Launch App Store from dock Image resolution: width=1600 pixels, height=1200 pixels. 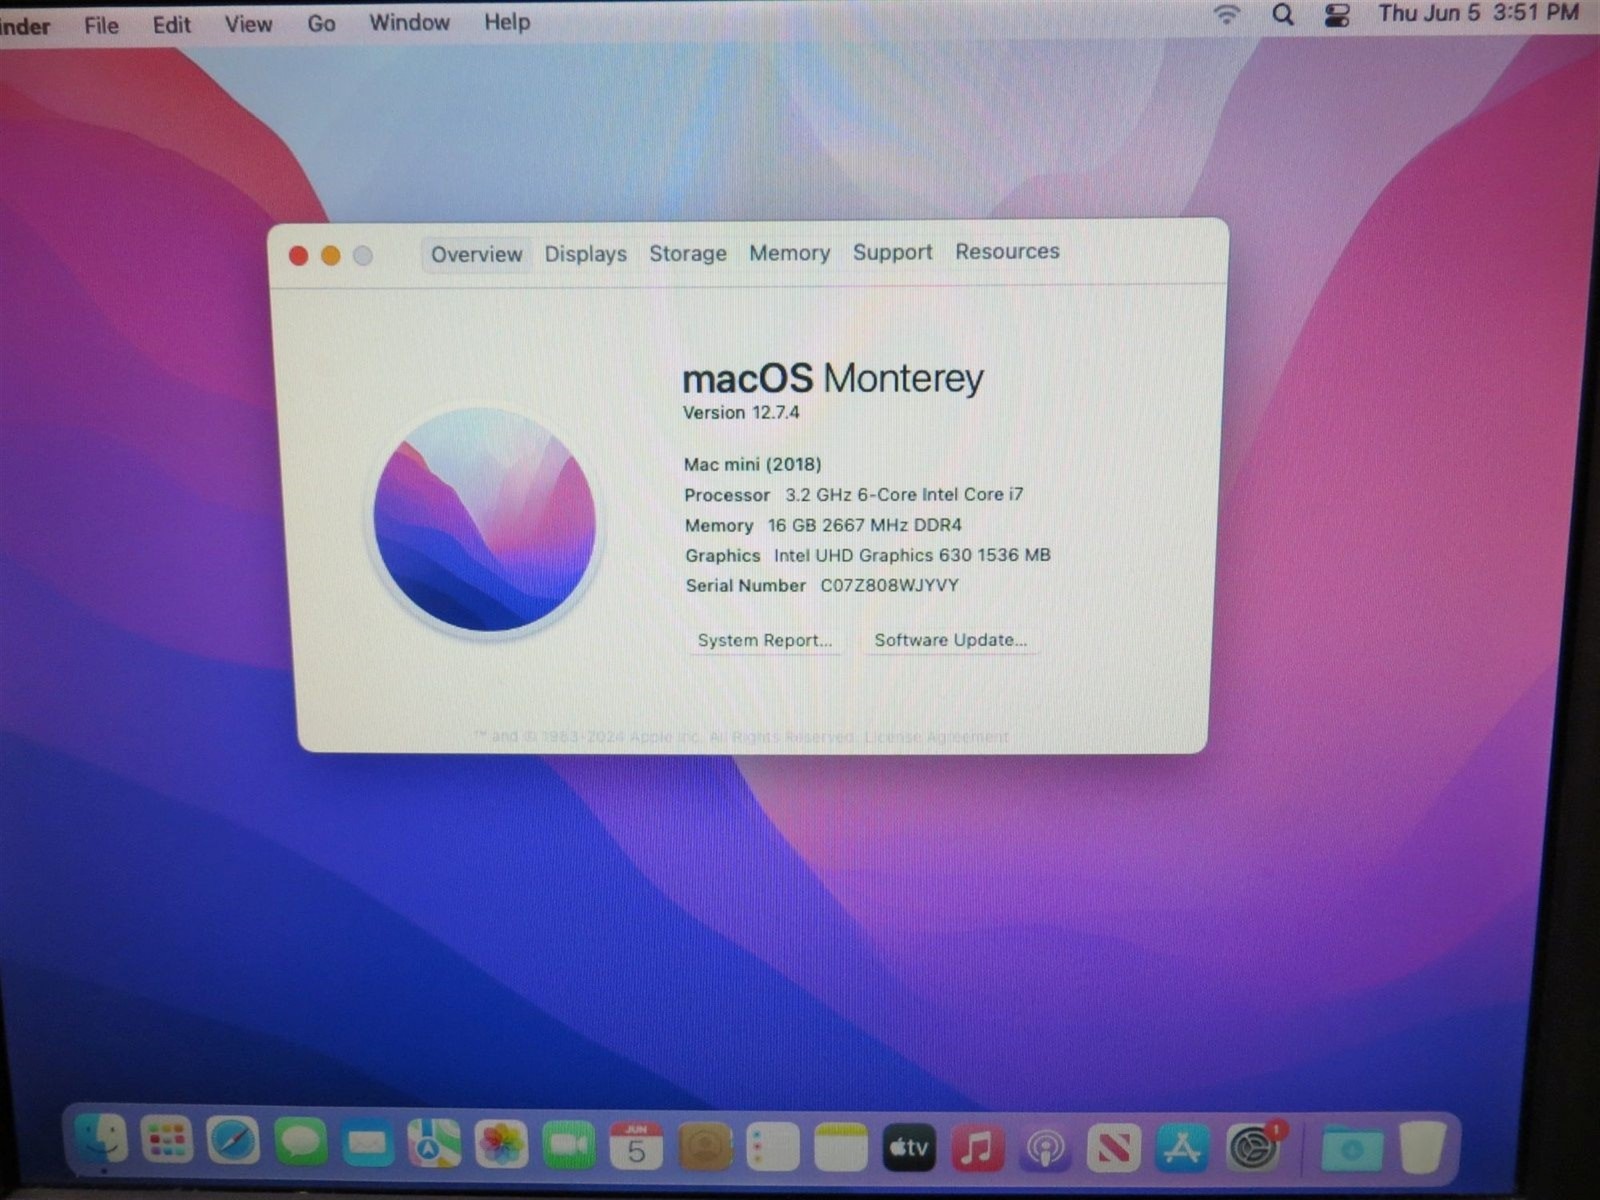coord(1181,1148)
